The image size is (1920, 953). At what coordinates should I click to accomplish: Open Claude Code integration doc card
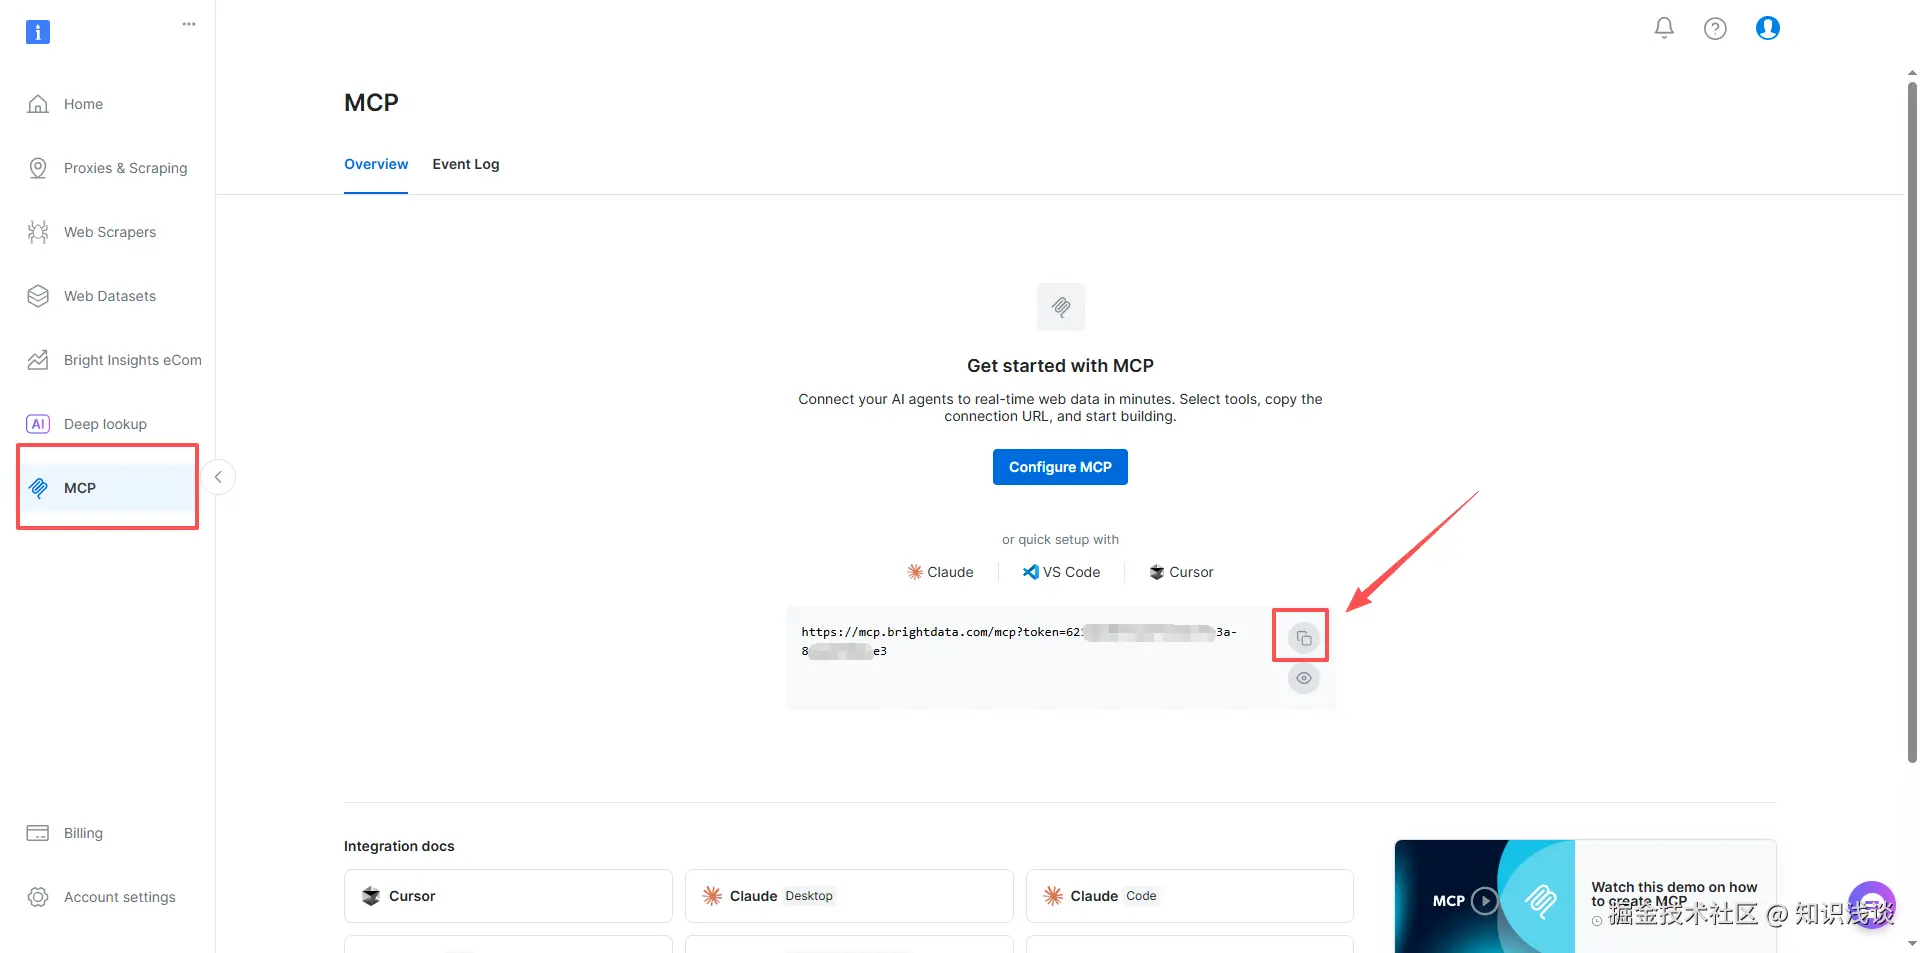coord(1190,896)
